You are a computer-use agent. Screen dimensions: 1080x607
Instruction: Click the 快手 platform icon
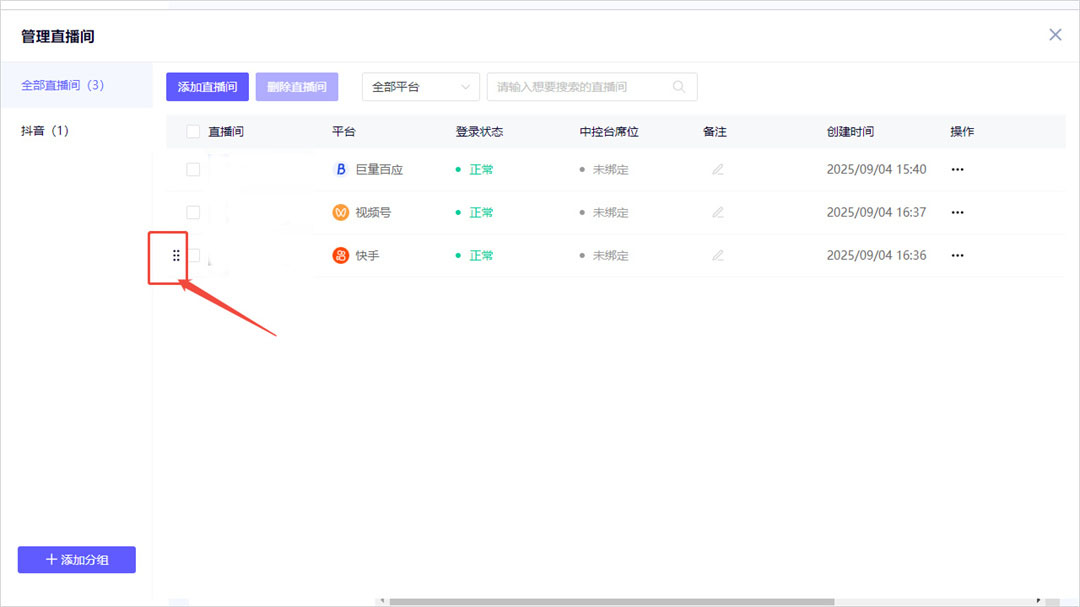(340, 256)
